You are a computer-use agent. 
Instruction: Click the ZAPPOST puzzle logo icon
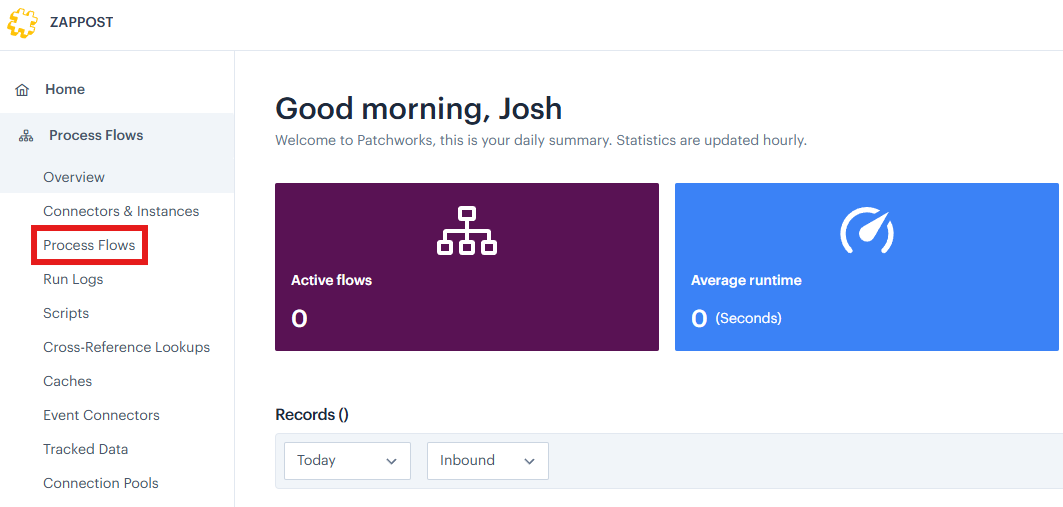pos(23,22)
